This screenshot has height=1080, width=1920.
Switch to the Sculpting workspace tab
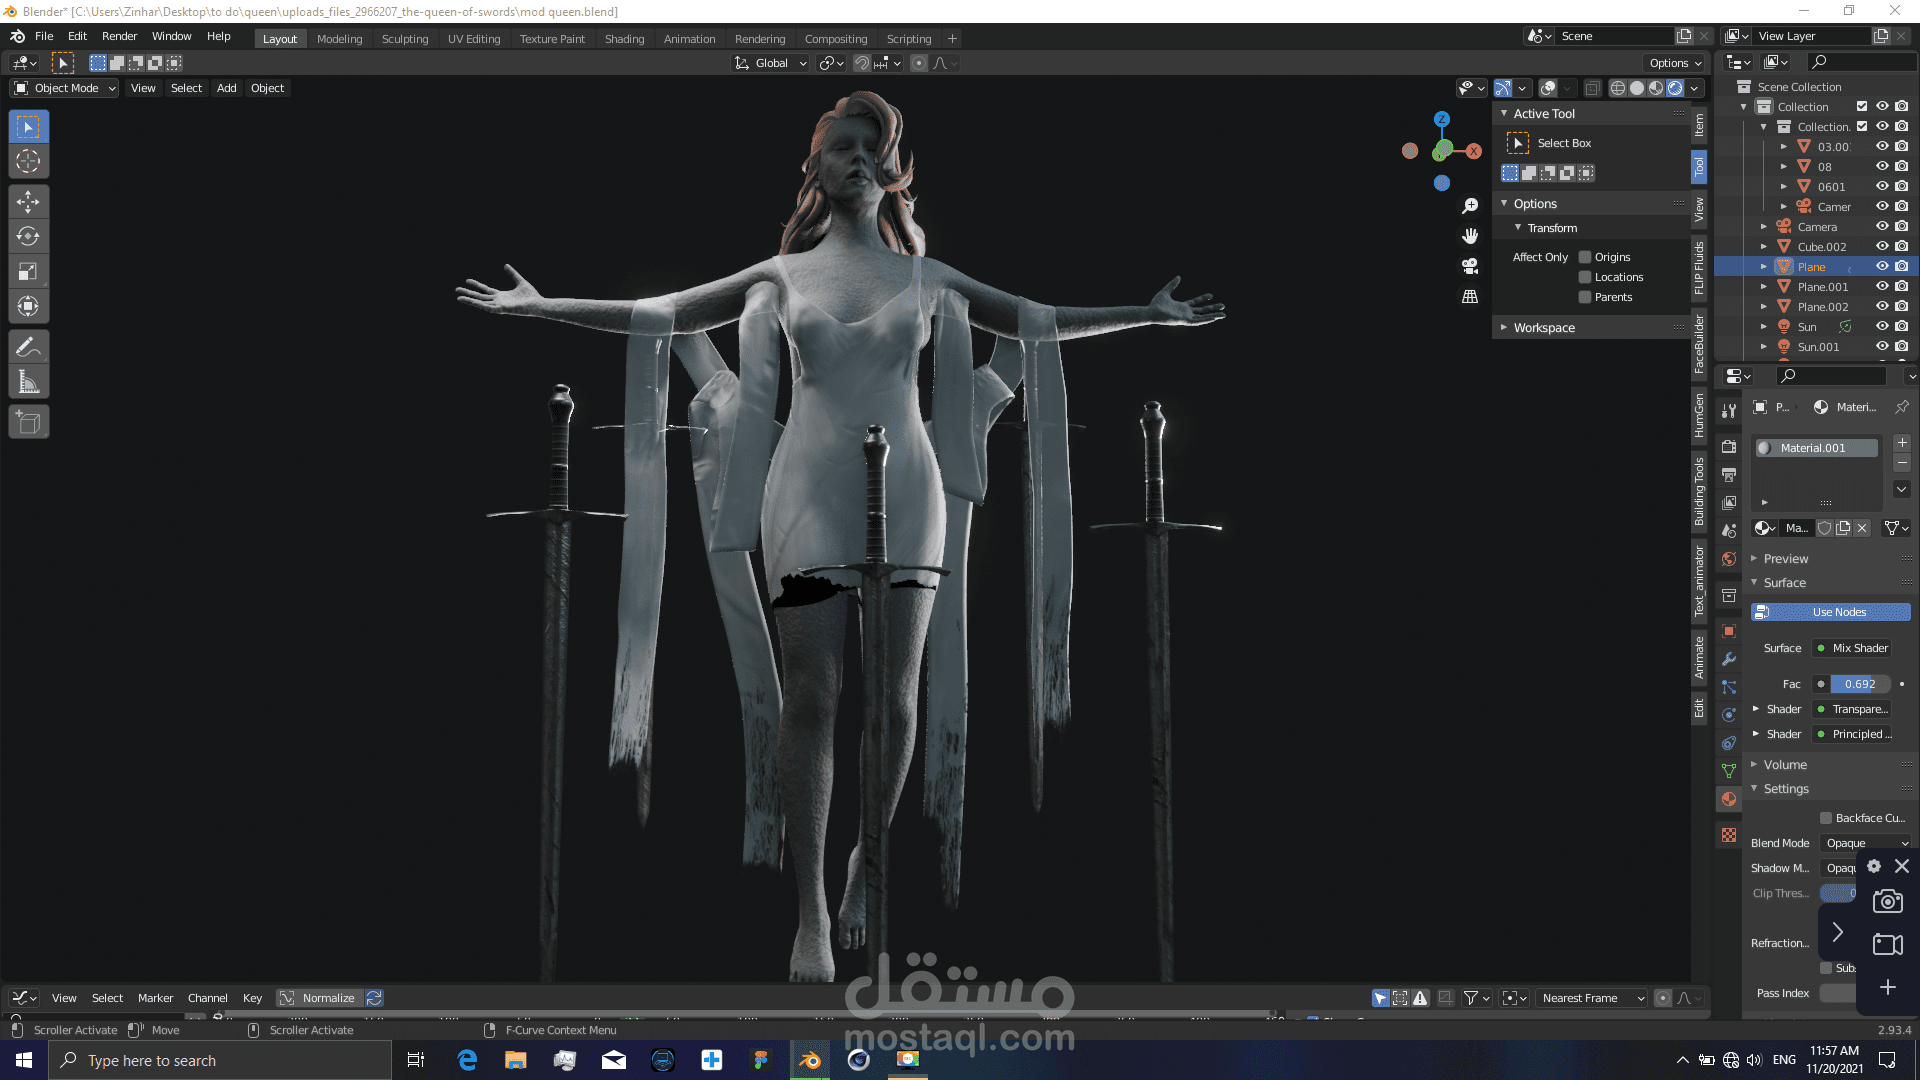(x=405, y=39)
